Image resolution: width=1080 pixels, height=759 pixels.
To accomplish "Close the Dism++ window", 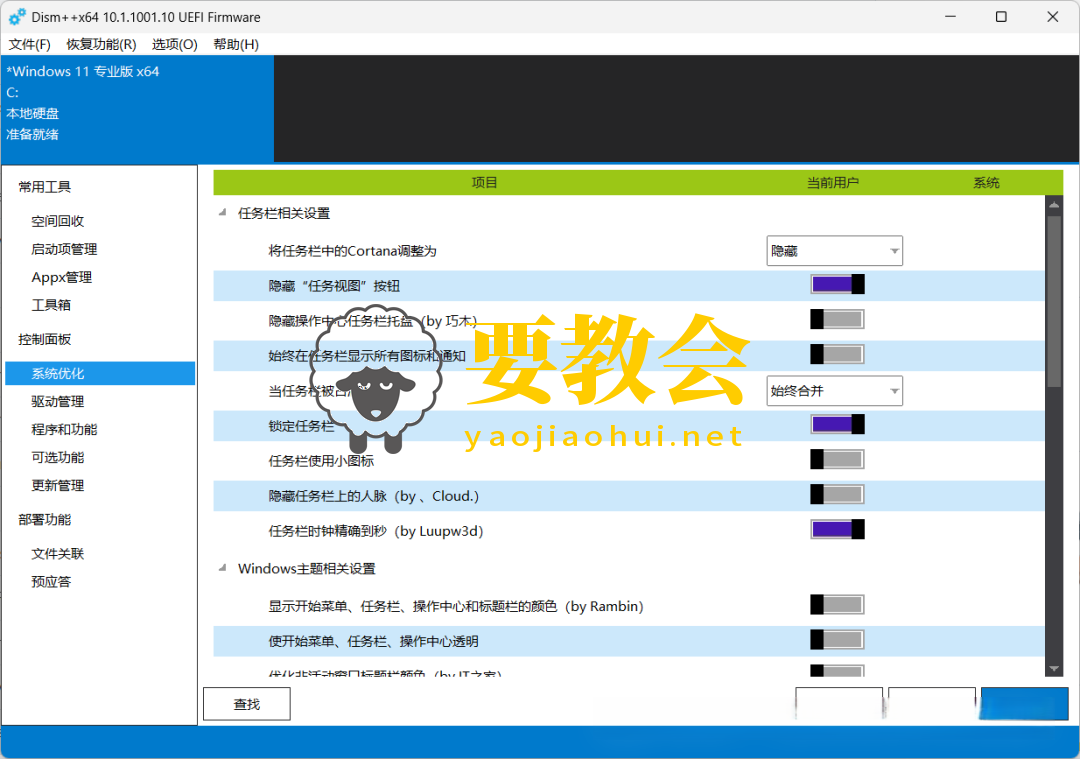I will click(1052, 17).
